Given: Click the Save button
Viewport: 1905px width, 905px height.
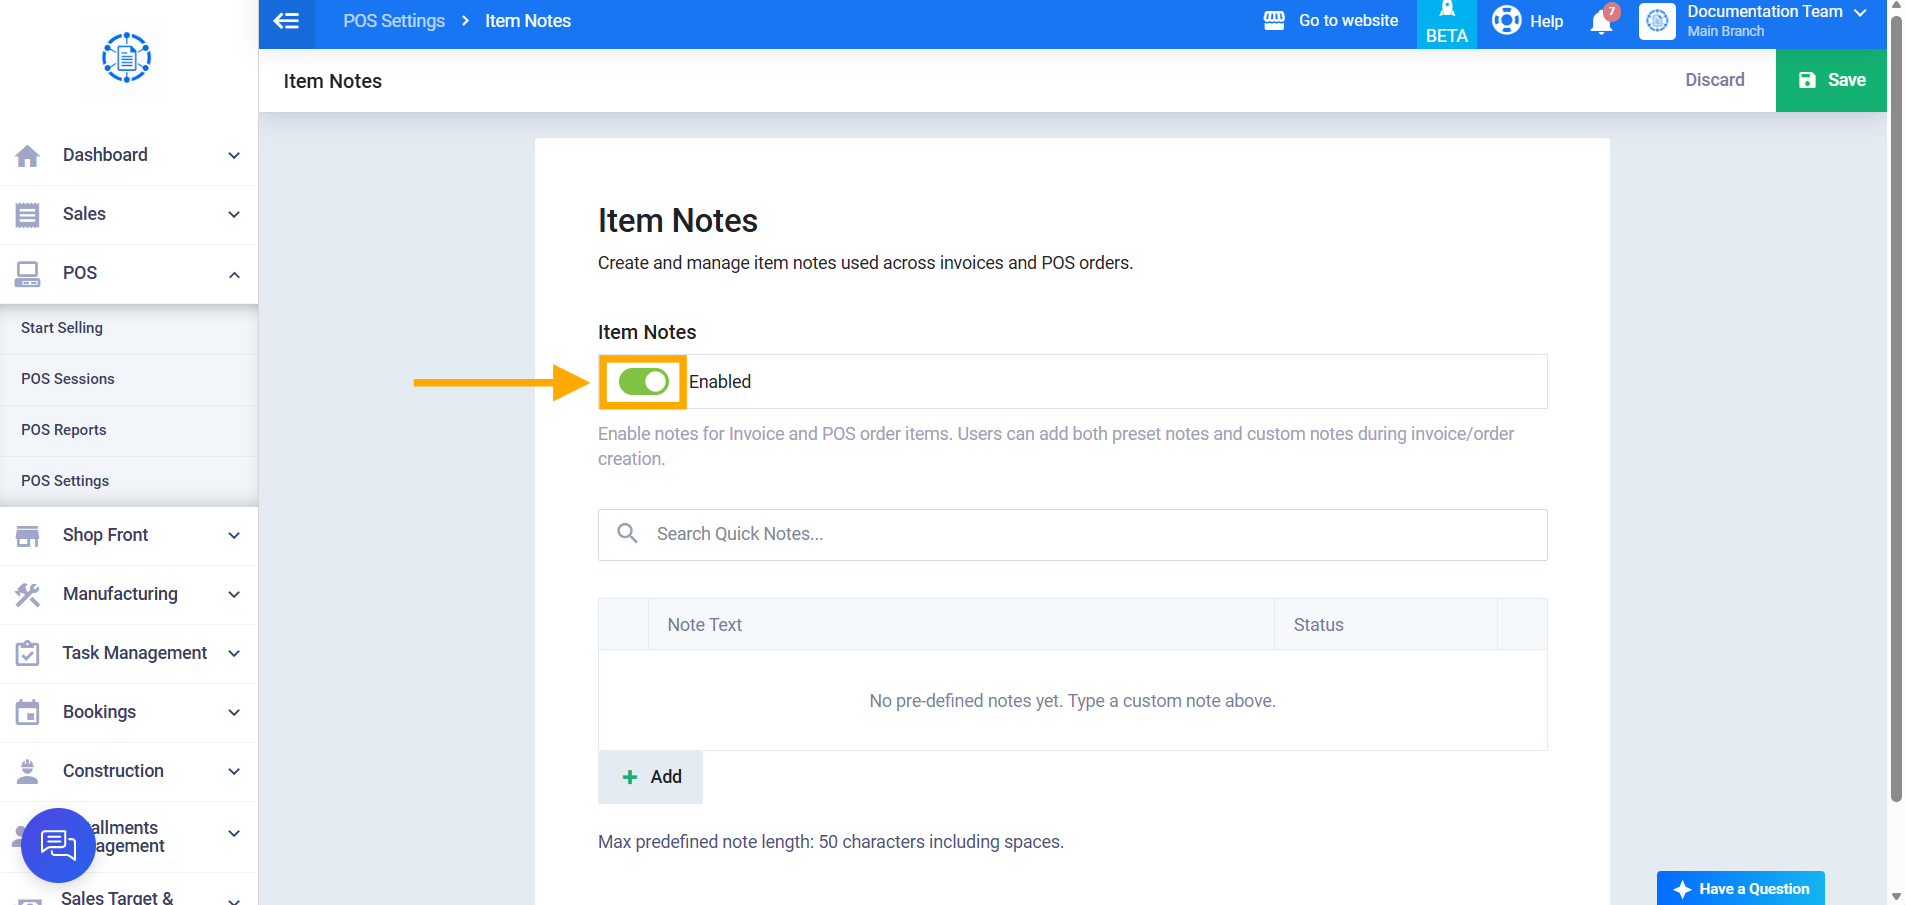Looking at the screenshot, I should (1831, 80).
